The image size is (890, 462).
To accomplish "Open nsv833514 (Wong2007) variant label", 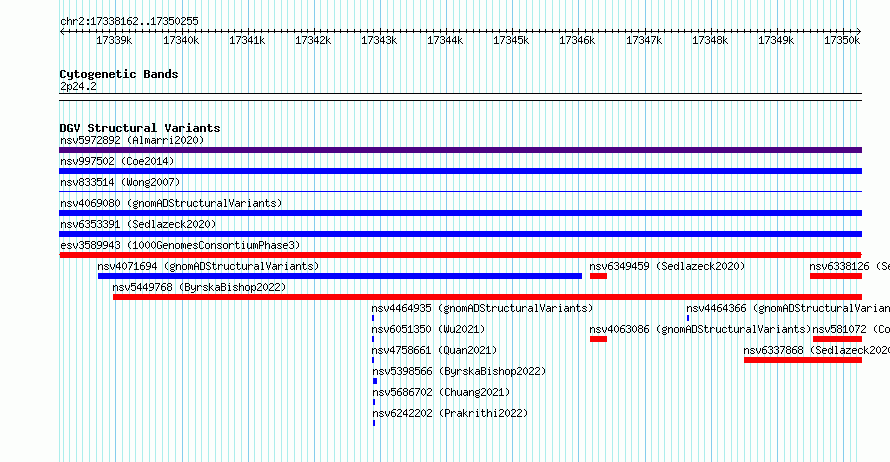I will [x=120, y=182].
